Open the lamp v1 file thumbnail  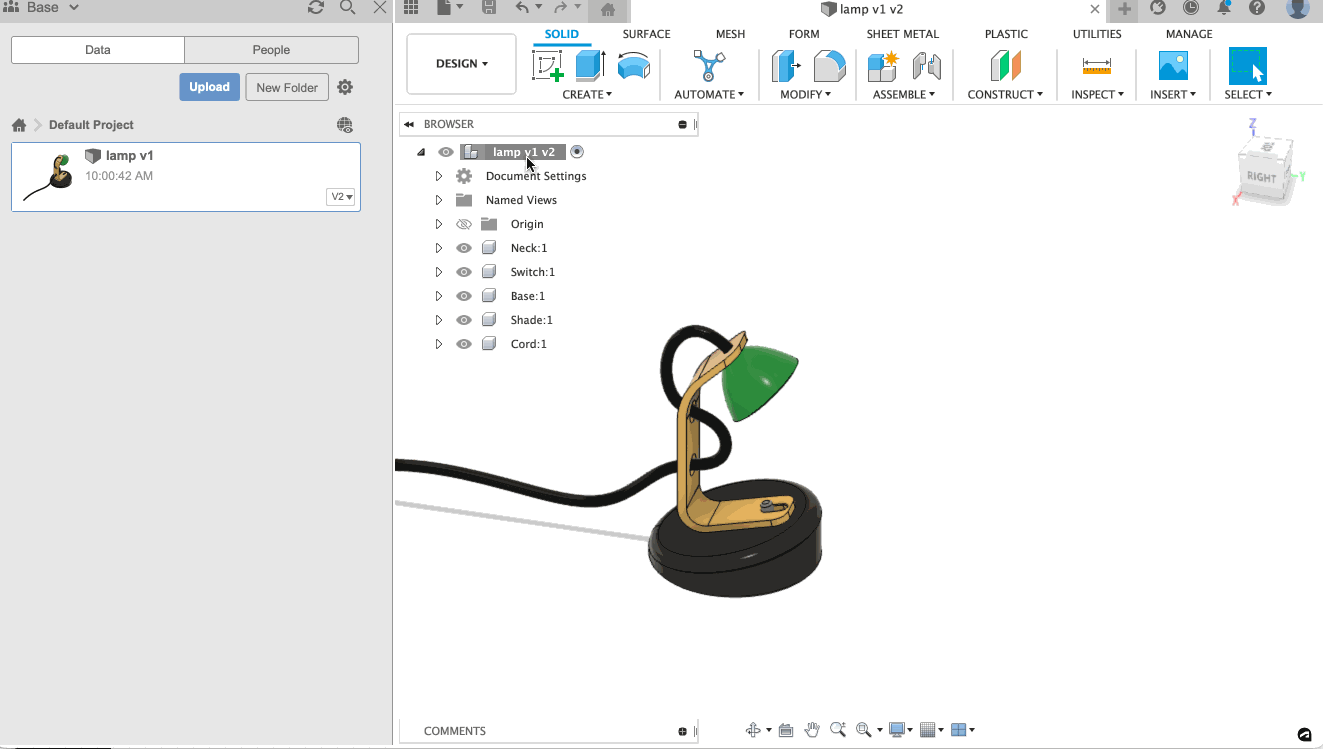pos(50,176)
